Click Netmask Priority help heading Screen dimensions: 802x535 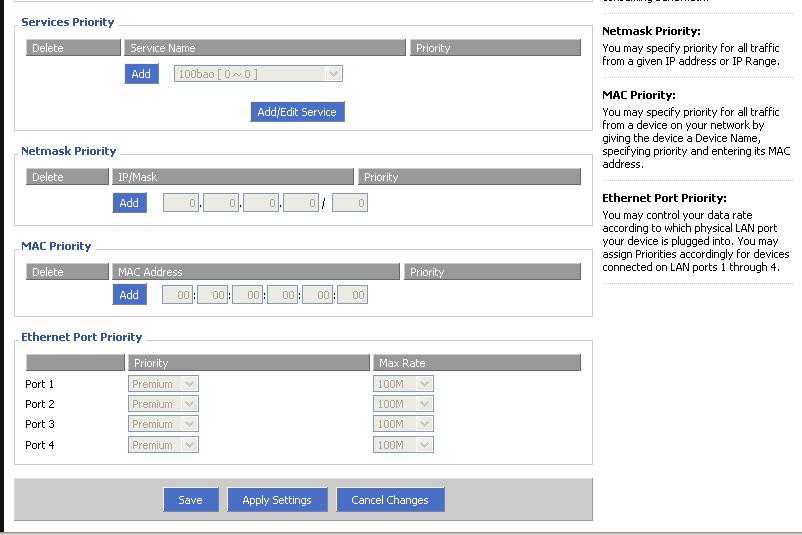[x=651, y=31]
